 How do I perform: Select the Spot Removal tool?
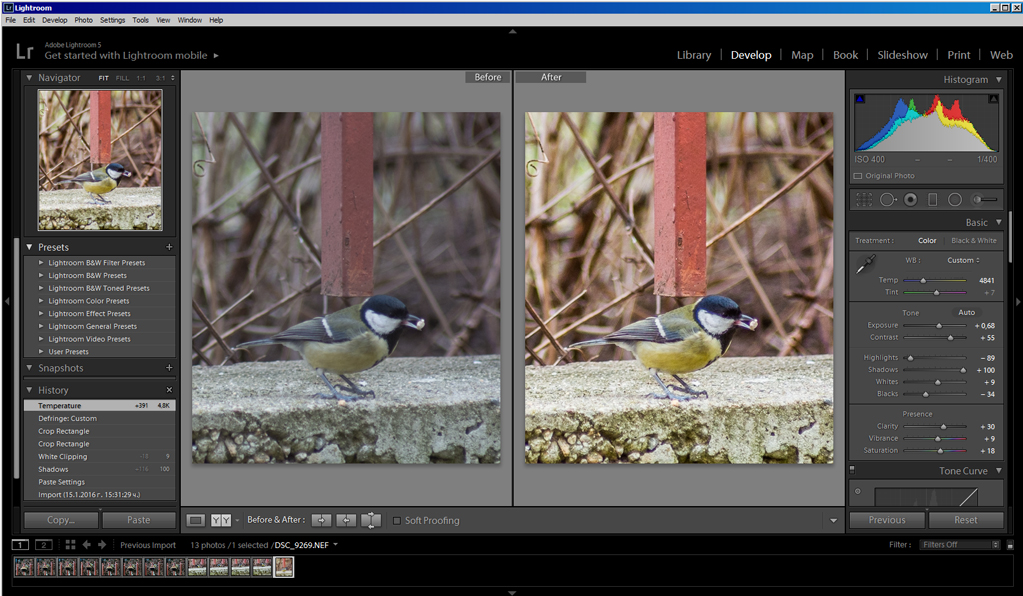point(888,199)
